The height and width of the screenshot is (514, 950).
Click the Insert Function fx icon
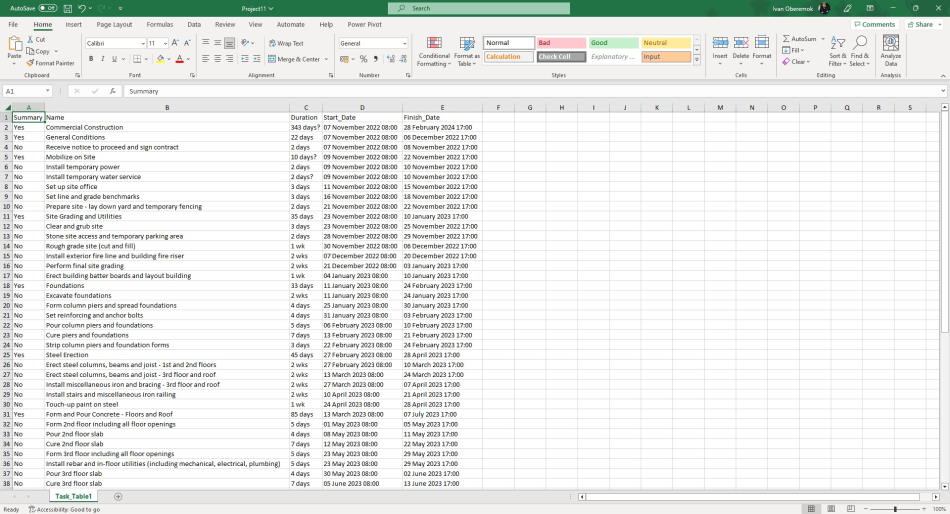[x=113, y=91]
